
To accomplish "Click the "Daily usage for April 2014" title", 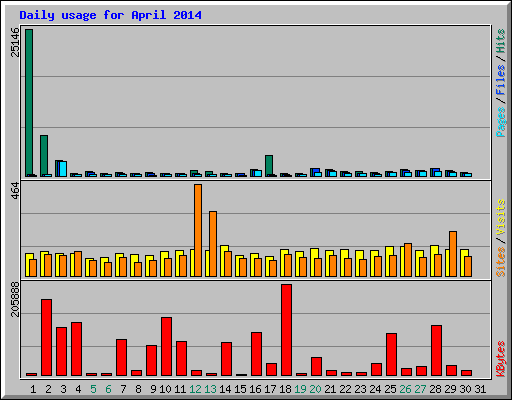I will [110, 15].
